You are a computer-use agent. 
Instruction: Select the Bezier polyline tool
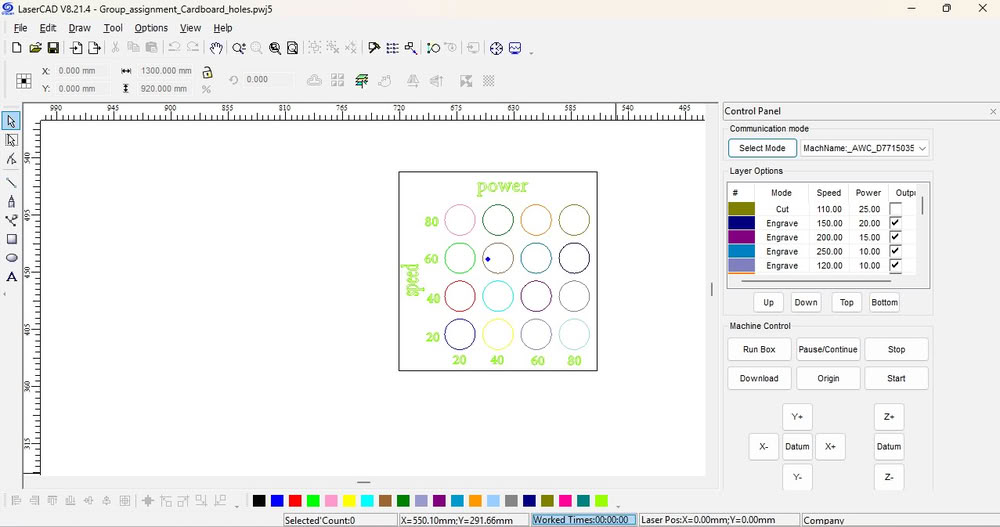[x=11, y=220]
